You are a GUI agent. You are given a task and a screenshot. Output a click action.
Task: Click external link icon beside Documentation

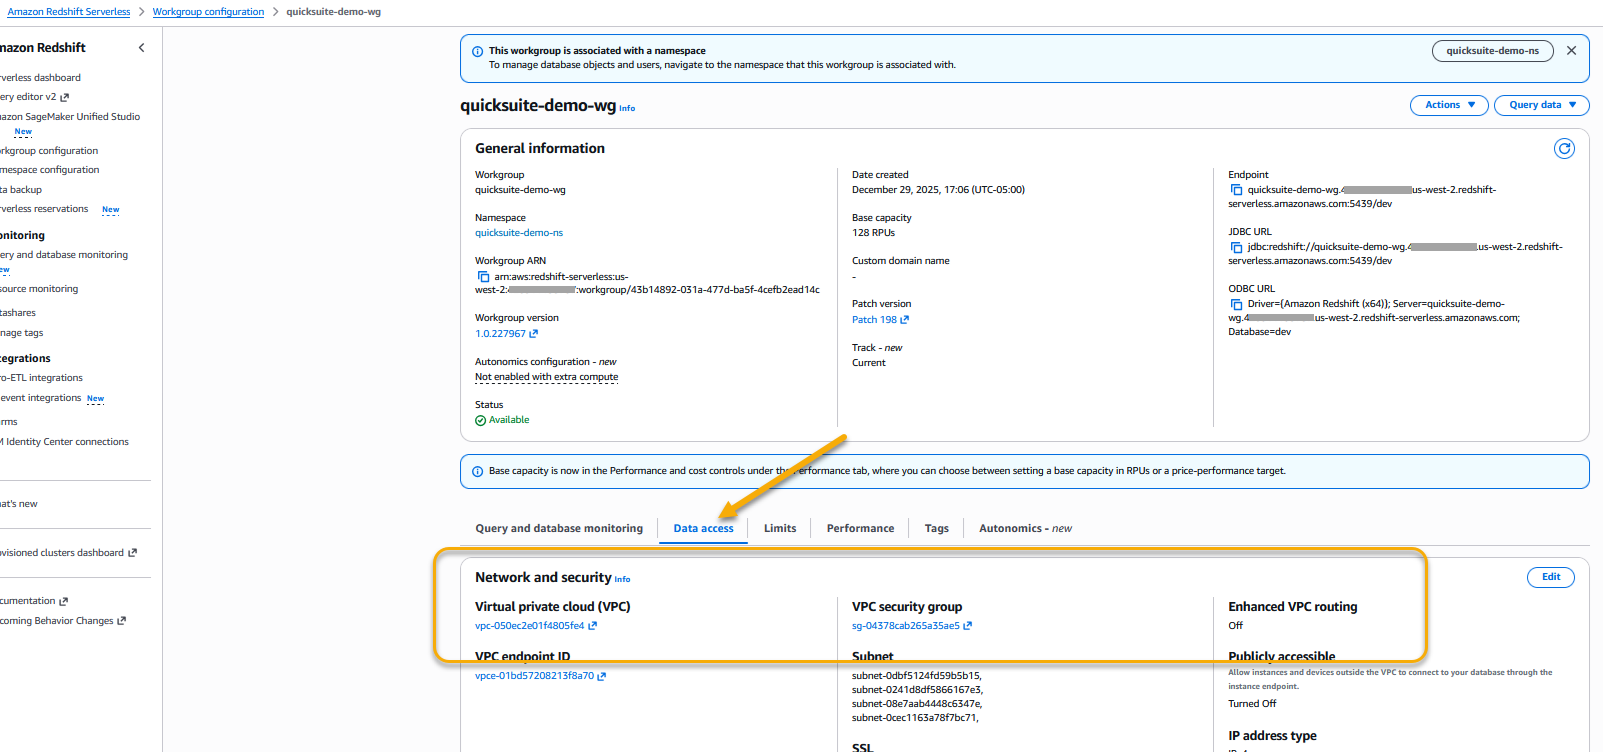[63, 602]
